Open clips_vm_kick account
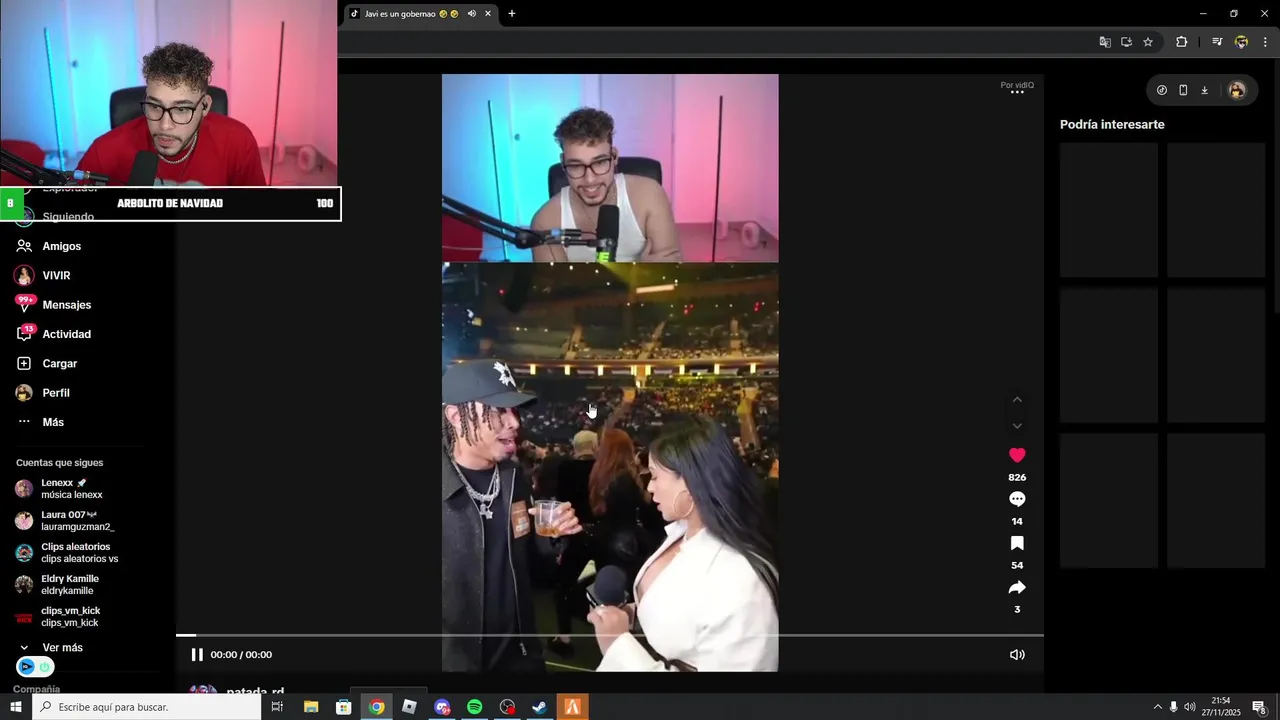Image resolution: width=1280 pixels, height=720 pixels. coord(58,617)
